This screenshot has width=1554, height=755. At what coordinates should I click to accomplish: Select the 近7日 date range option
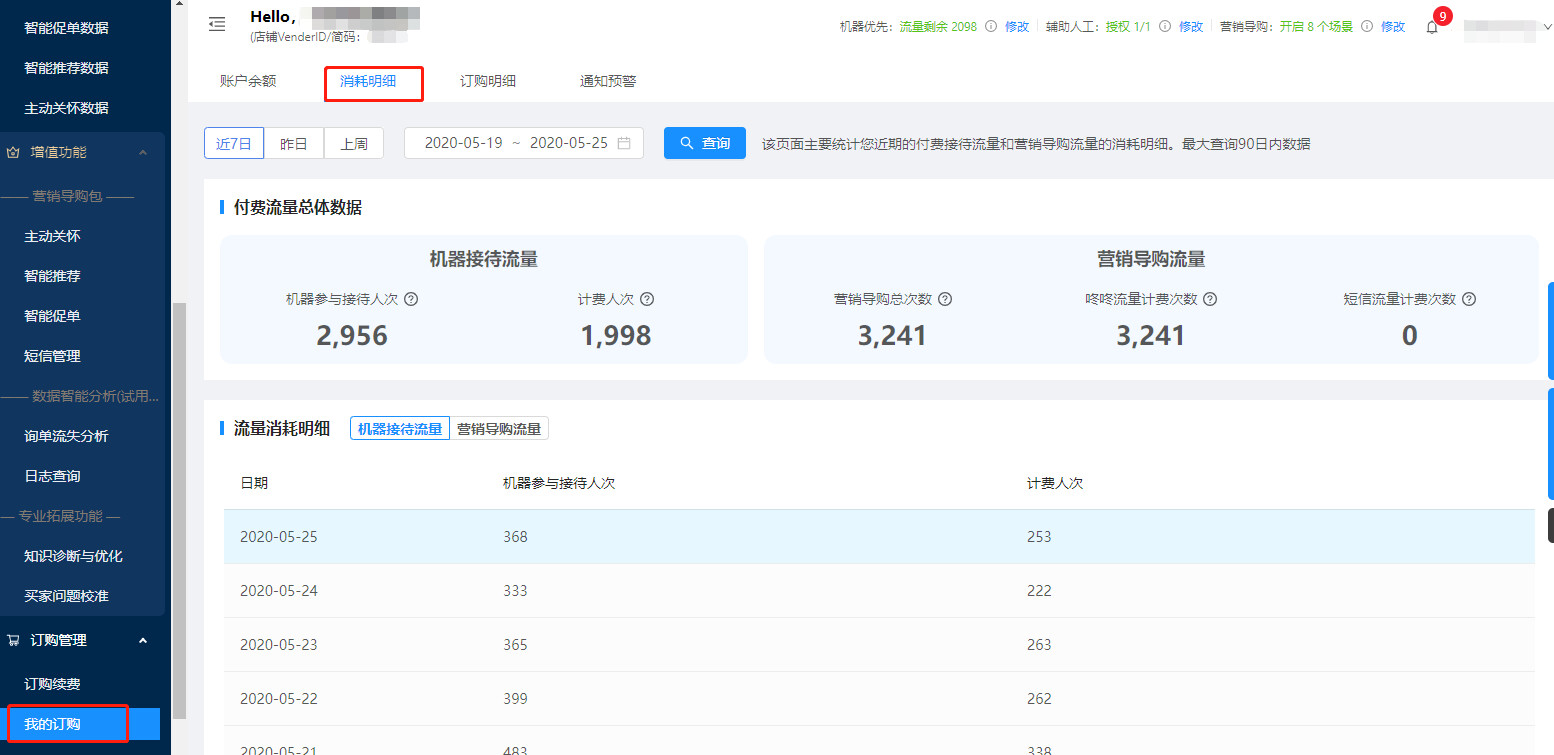[x=234, y=143]
